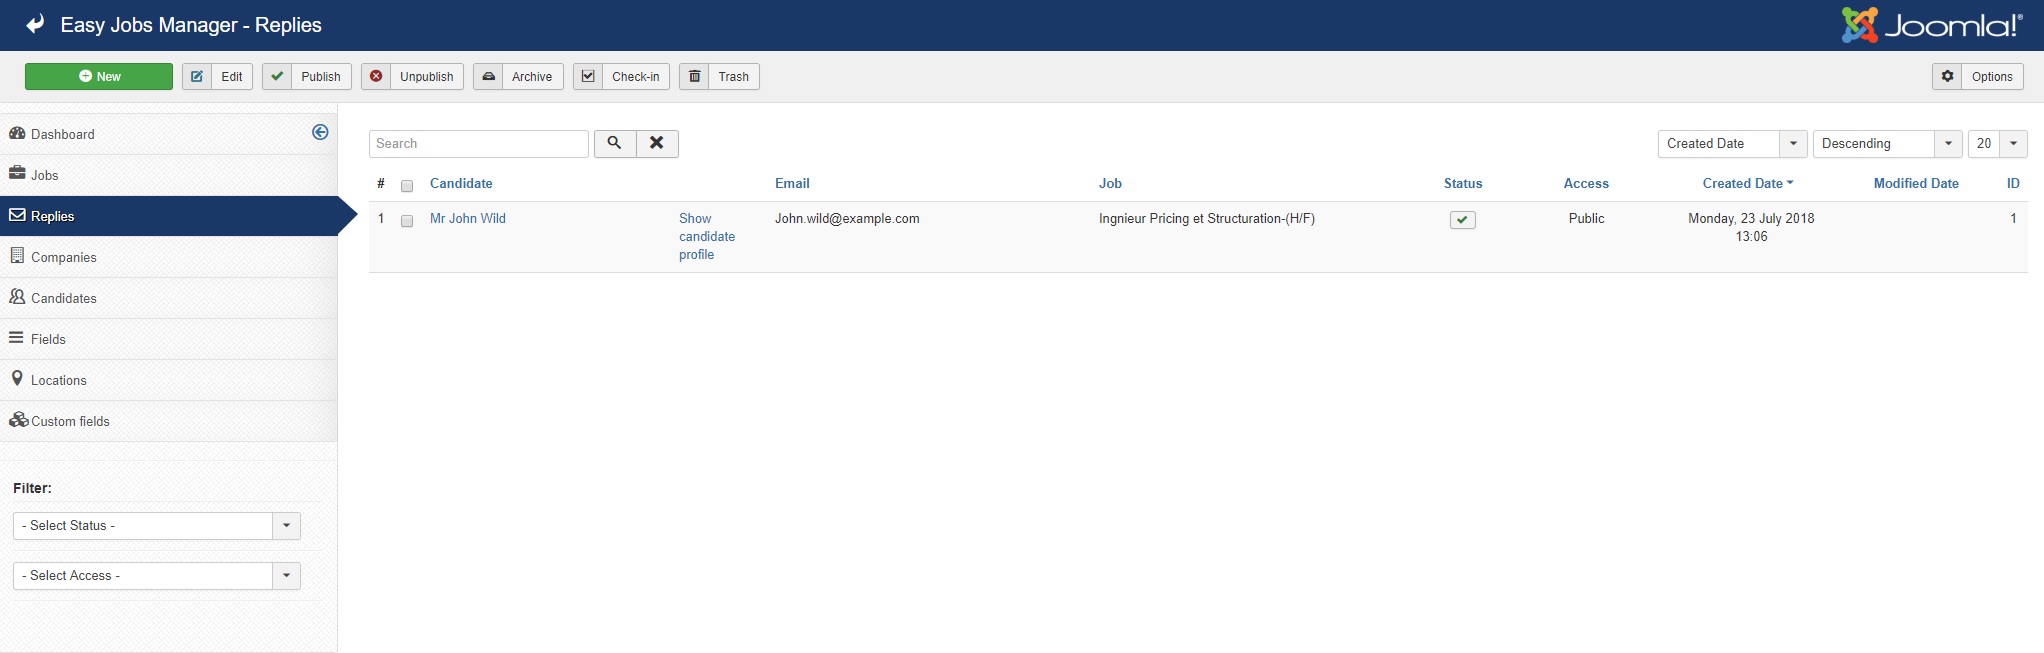Click the Publish toolbar button

[x=306, y=77]
